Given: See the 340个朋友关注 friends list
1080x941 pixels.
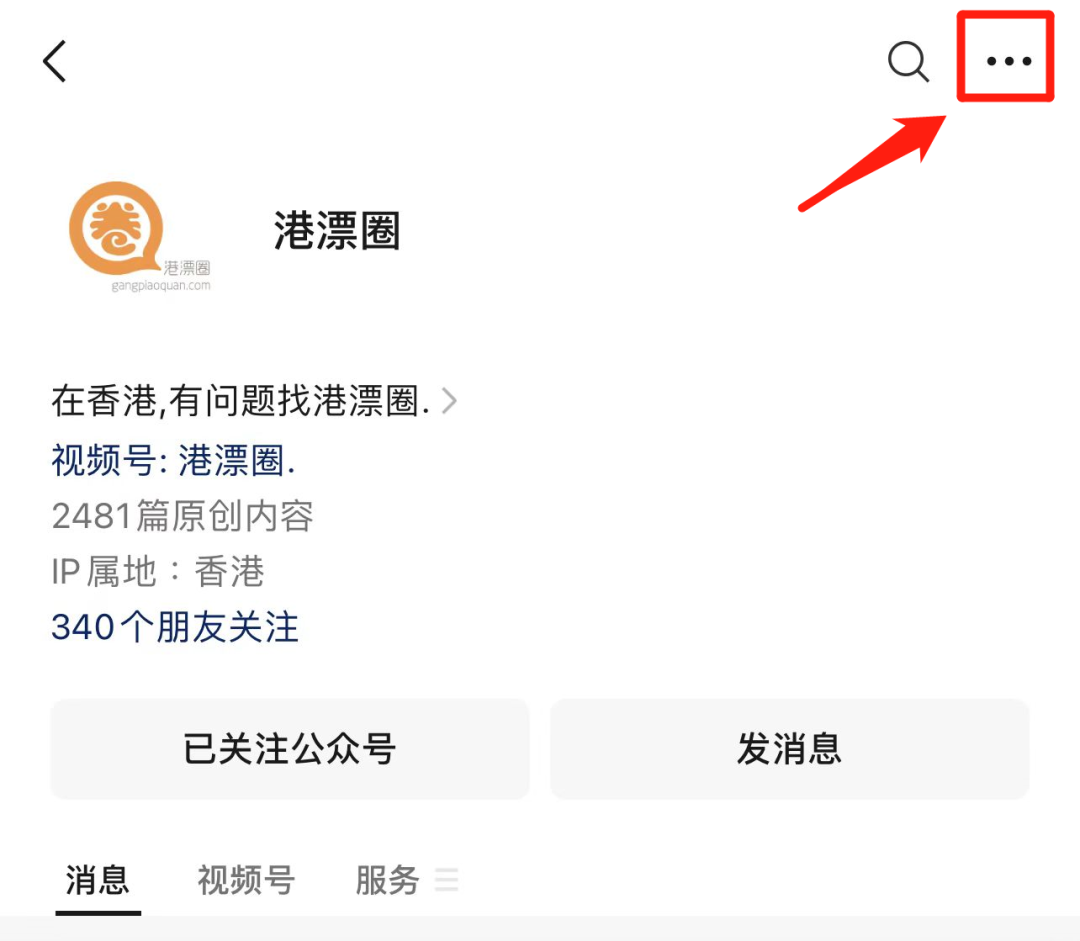Looking at the screenshot, I should click(x=175, y=627).
